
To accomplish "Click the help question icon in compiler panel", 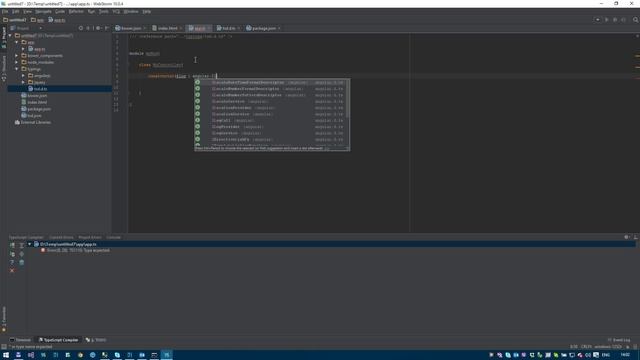I will pyautogui.click(x=12, y=262).
